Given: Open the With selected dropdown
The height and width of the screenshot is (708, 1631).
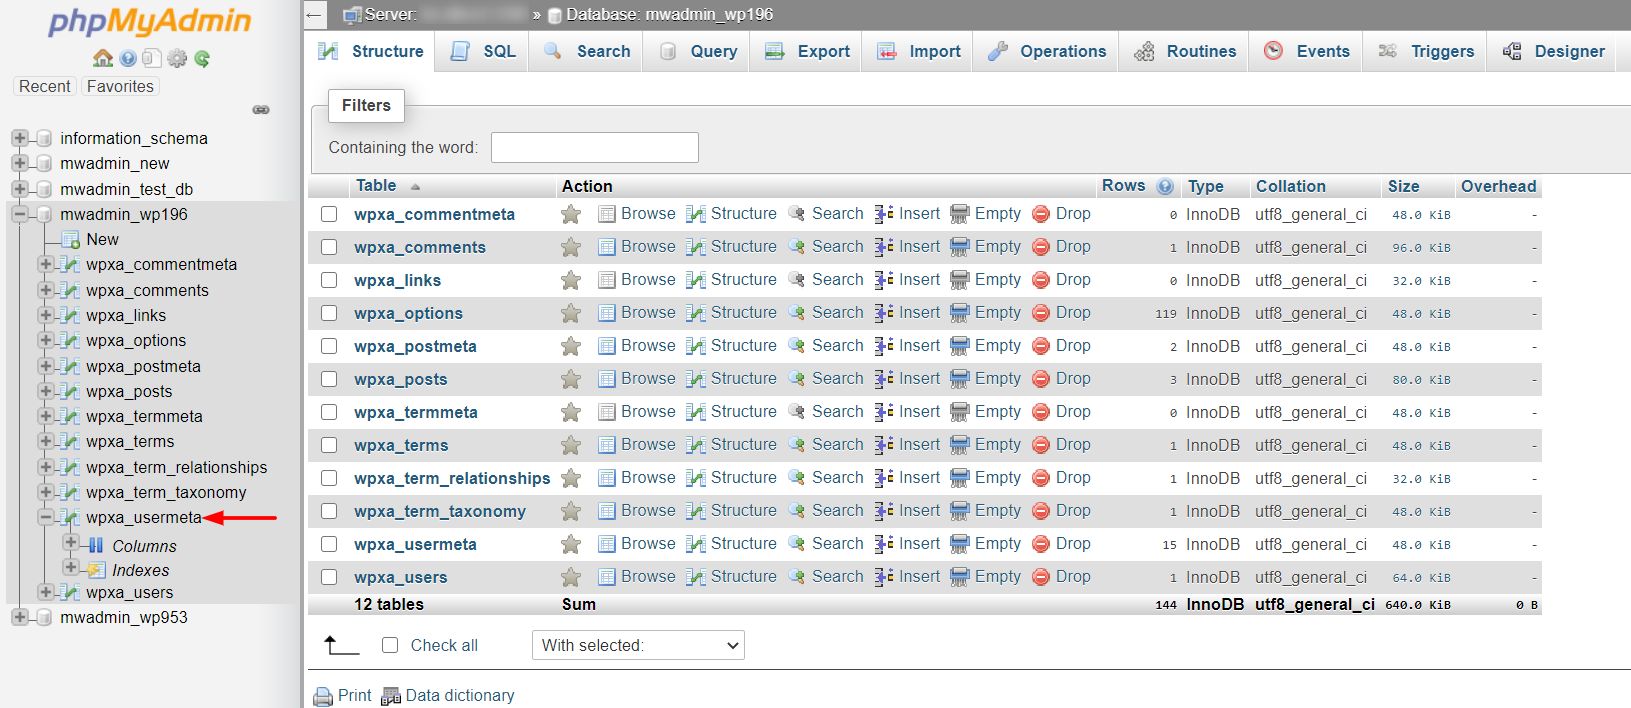Looking at the screenshot, I should [638, 646].
